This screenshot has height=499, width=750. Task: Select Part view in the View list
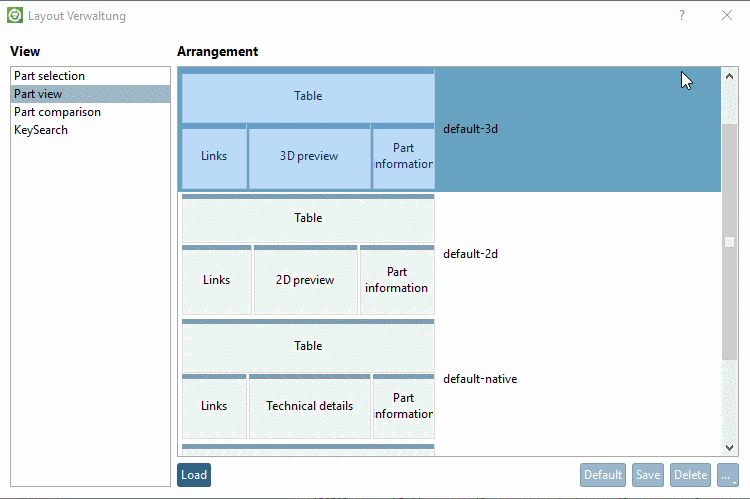(90, 94)
